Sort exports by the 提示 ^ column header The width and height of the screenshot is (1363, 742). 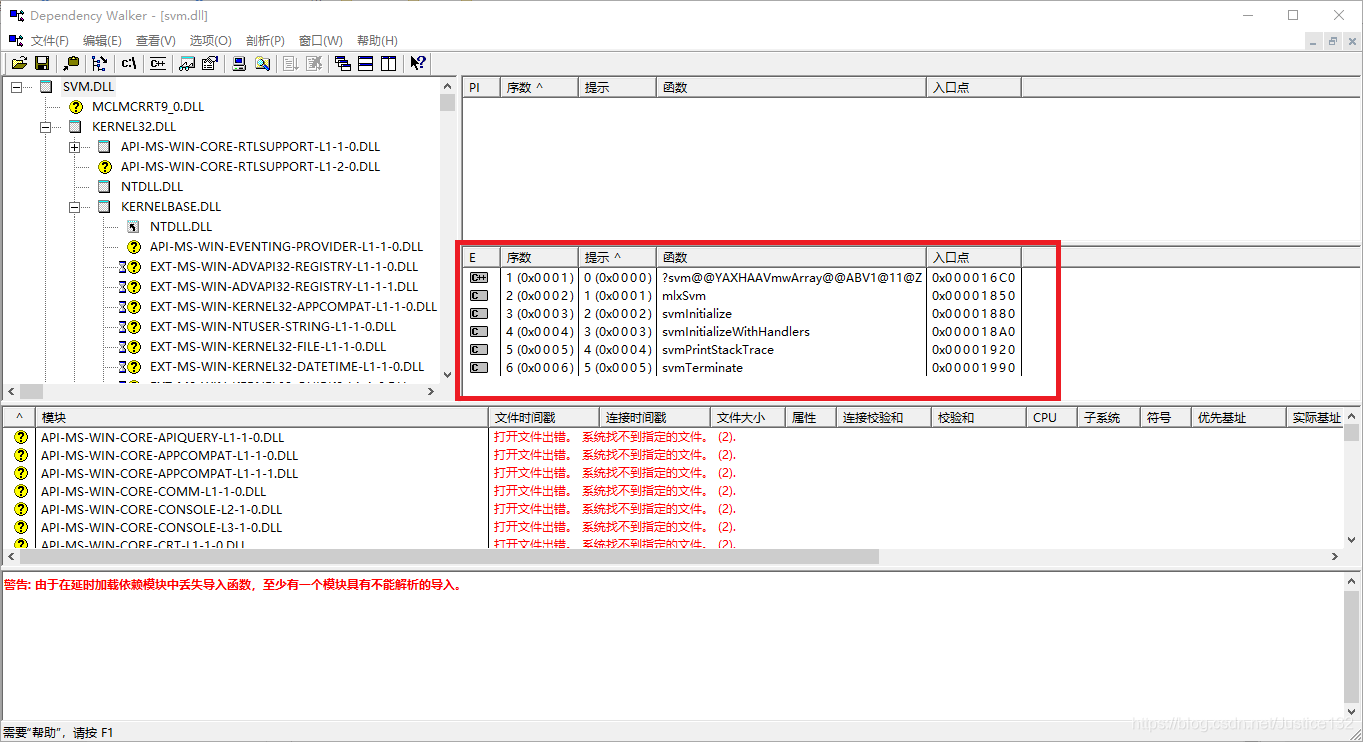tap(617, 257)
